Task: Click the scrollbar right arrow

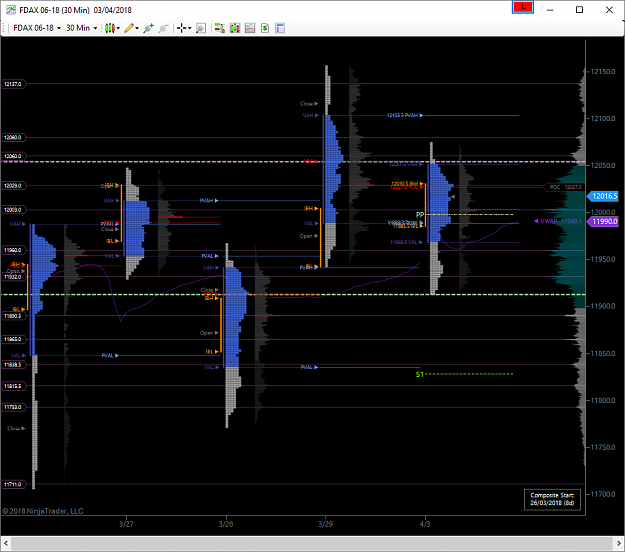Action: [619, 543]
